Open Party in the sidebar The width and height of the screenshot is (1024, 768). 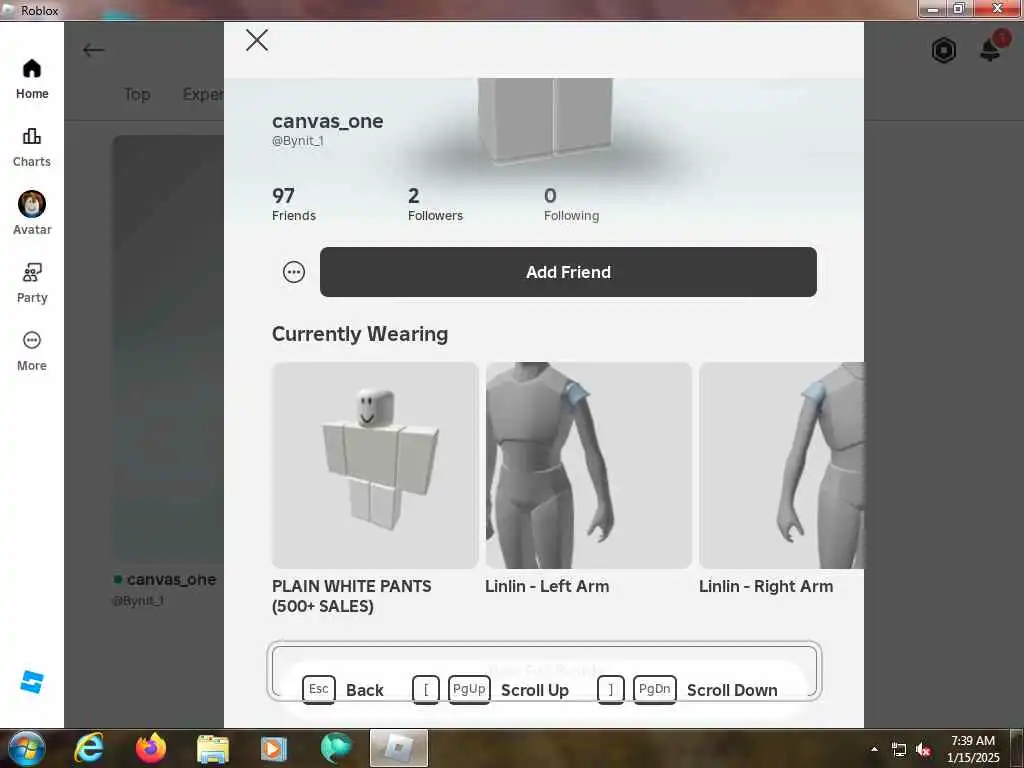coord(32,283)
